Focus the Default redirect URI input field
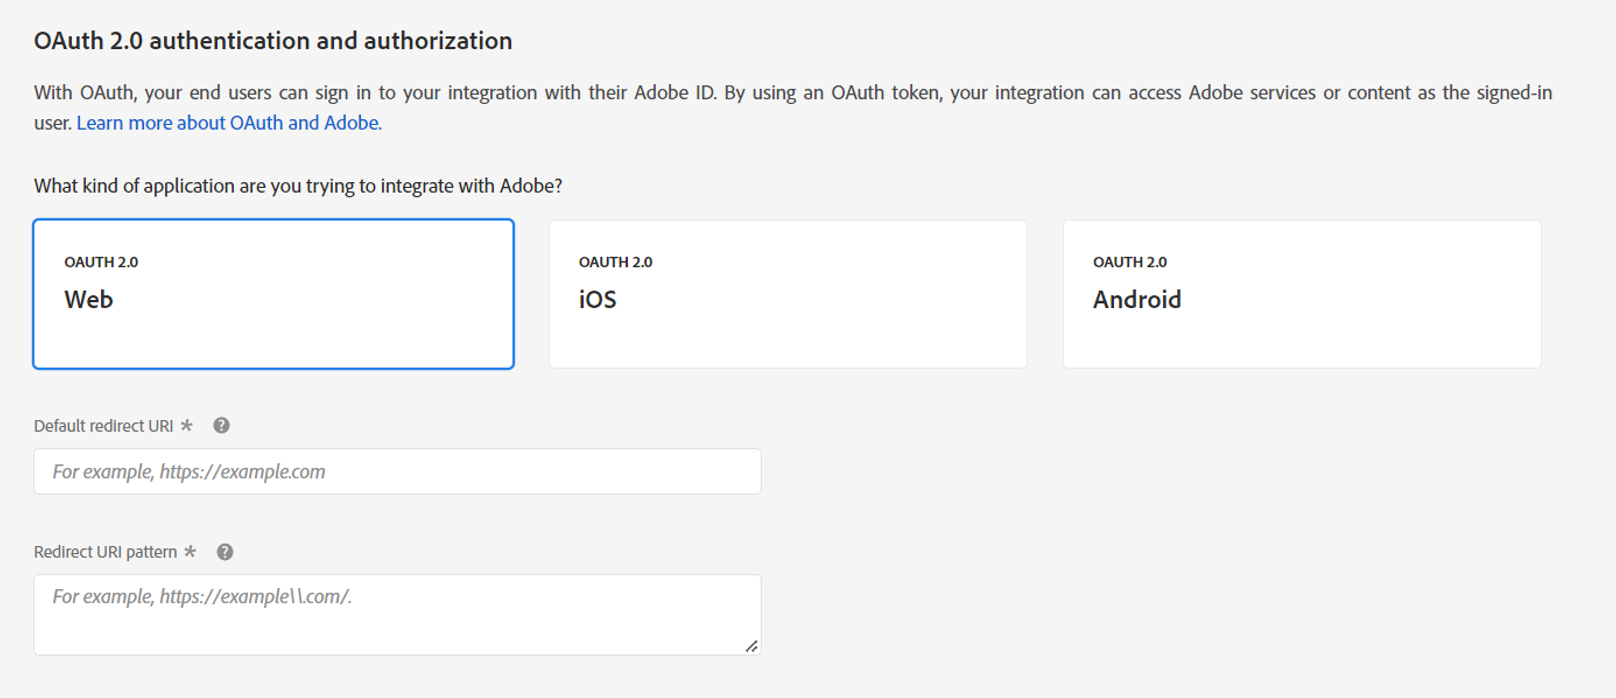 tap(397, 471)
